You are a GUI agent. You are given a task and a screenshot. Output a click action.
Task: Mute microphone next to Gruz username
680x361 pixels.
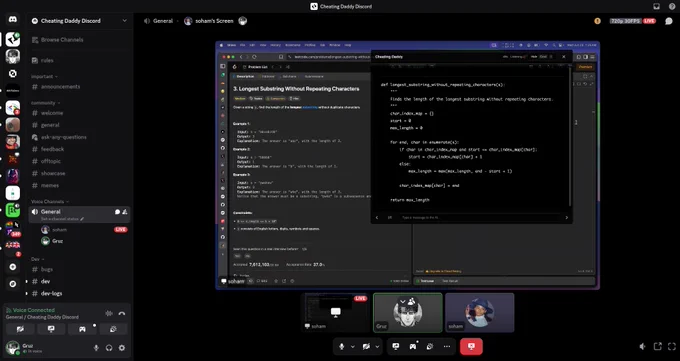click(96, 348)
